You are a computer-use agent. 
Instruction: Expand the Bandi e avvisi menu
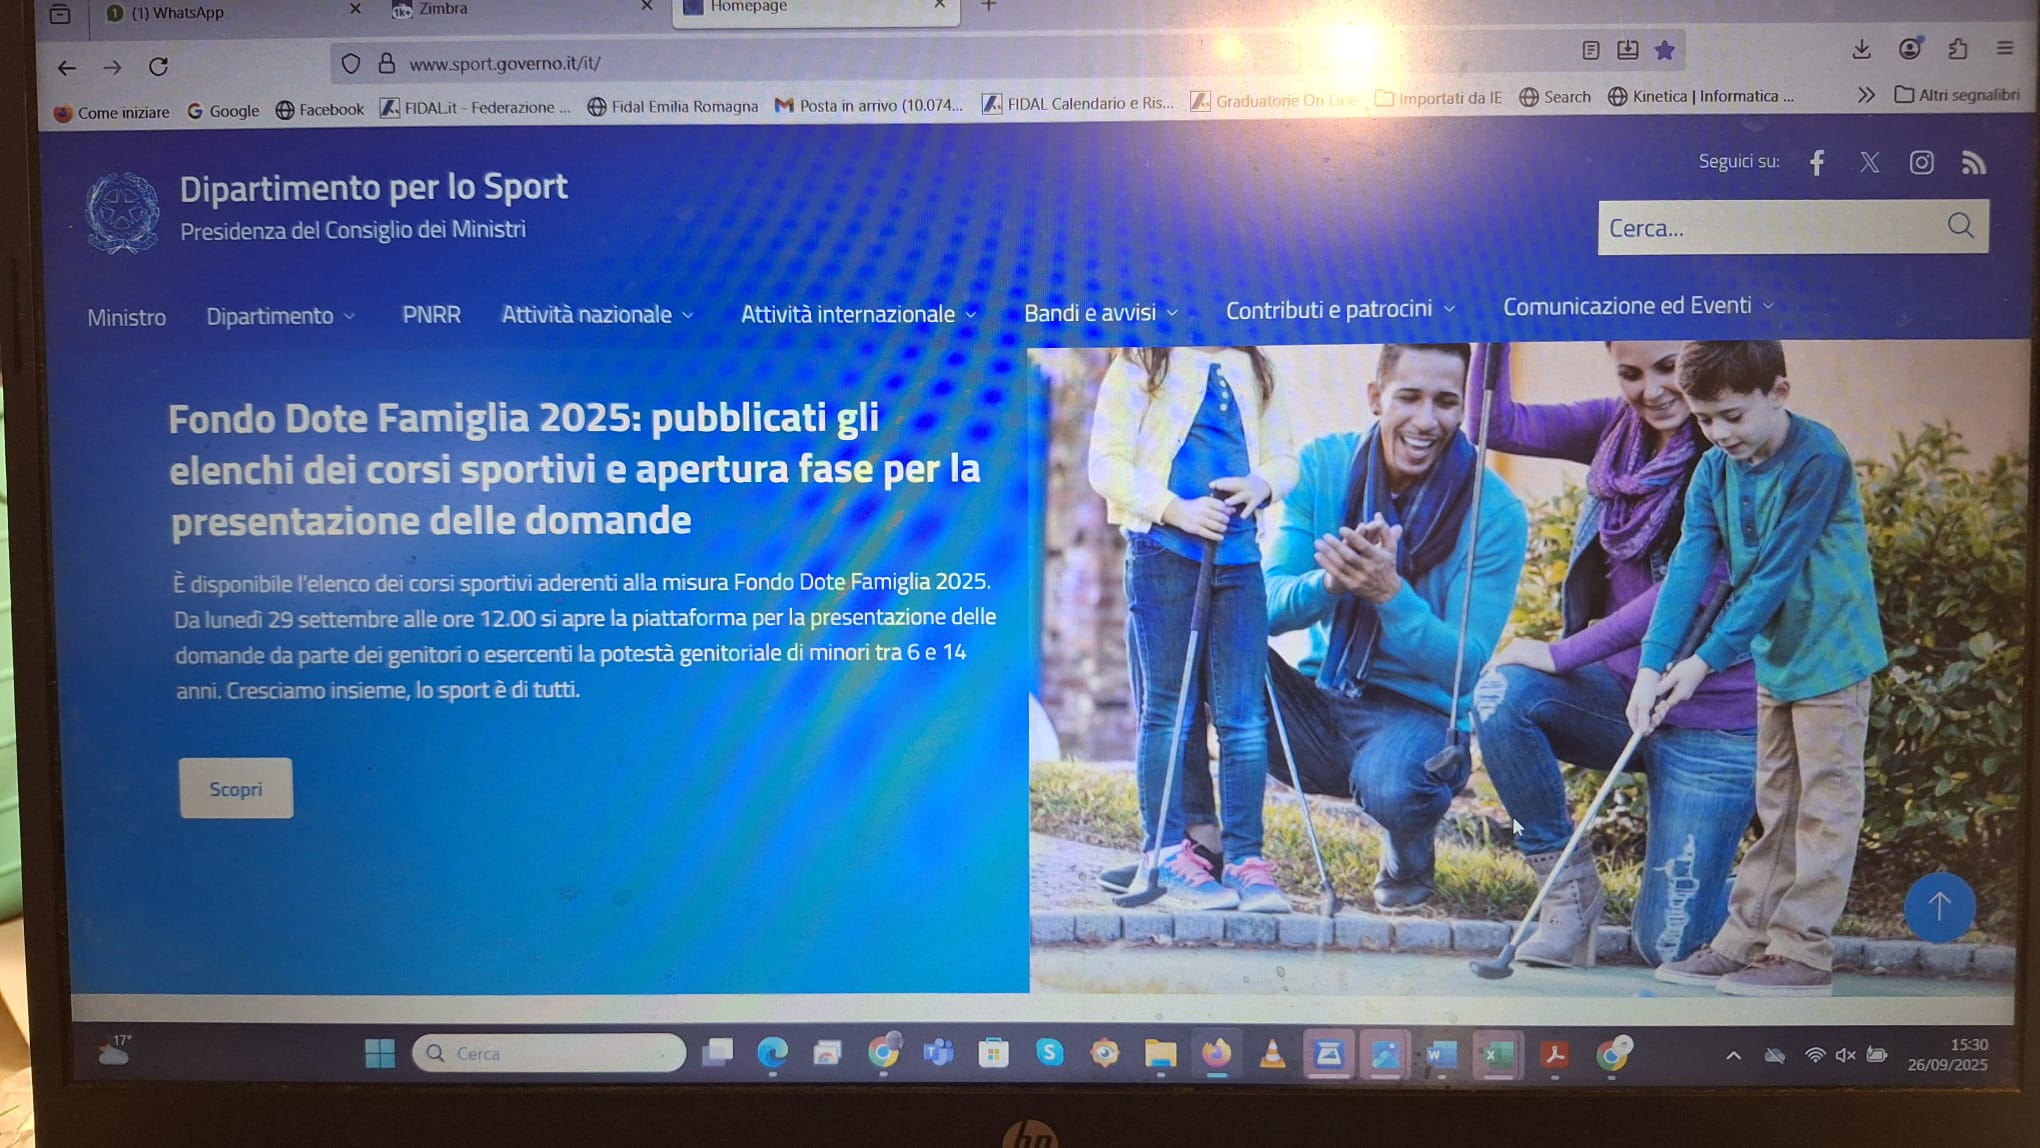tap(1100, 313)
